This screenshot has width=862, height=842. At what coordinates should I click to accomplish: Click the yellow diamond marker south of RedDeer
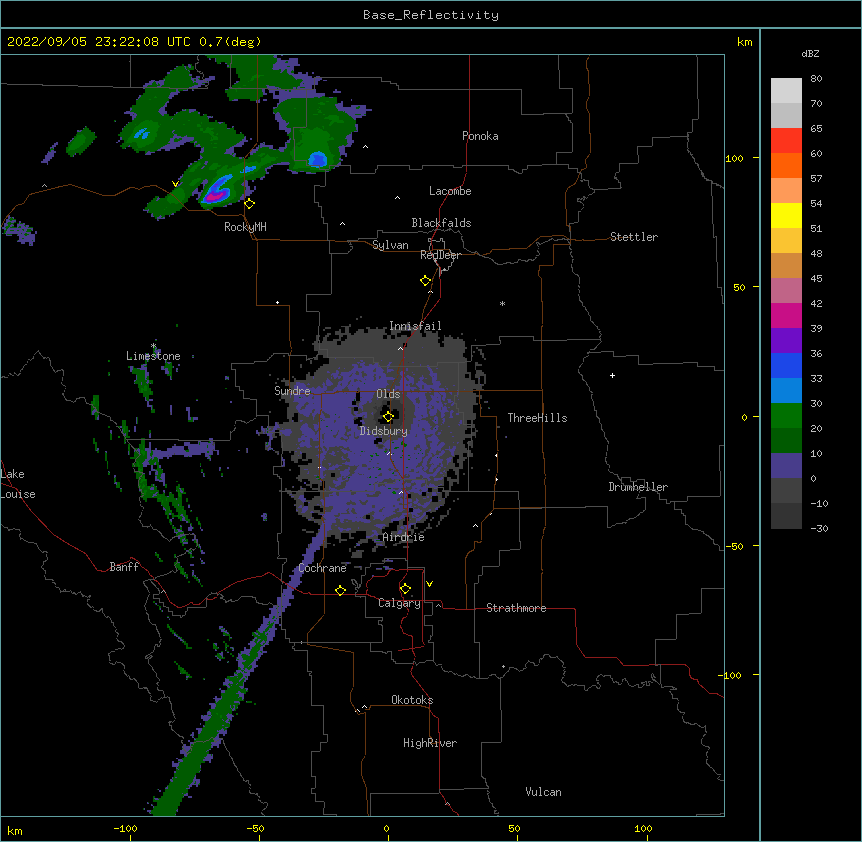click(426, 281)
